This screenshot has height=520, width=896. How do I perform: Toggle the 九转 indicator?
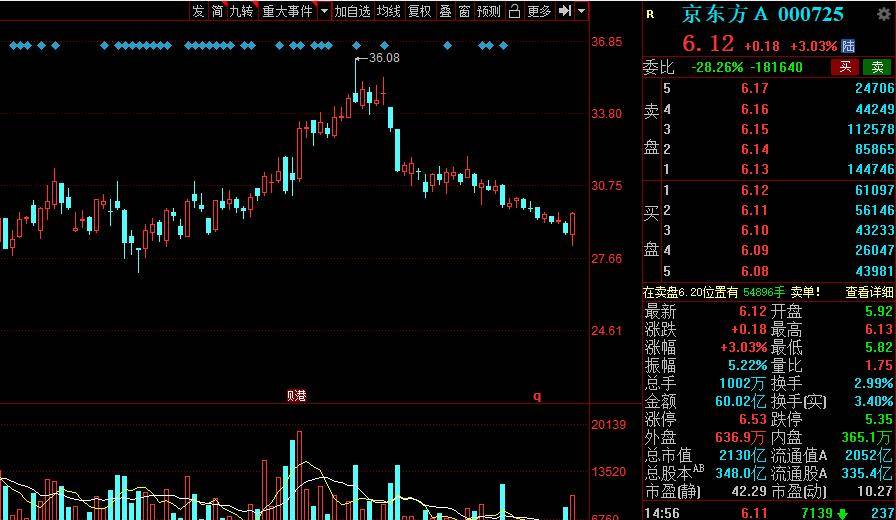241,11
